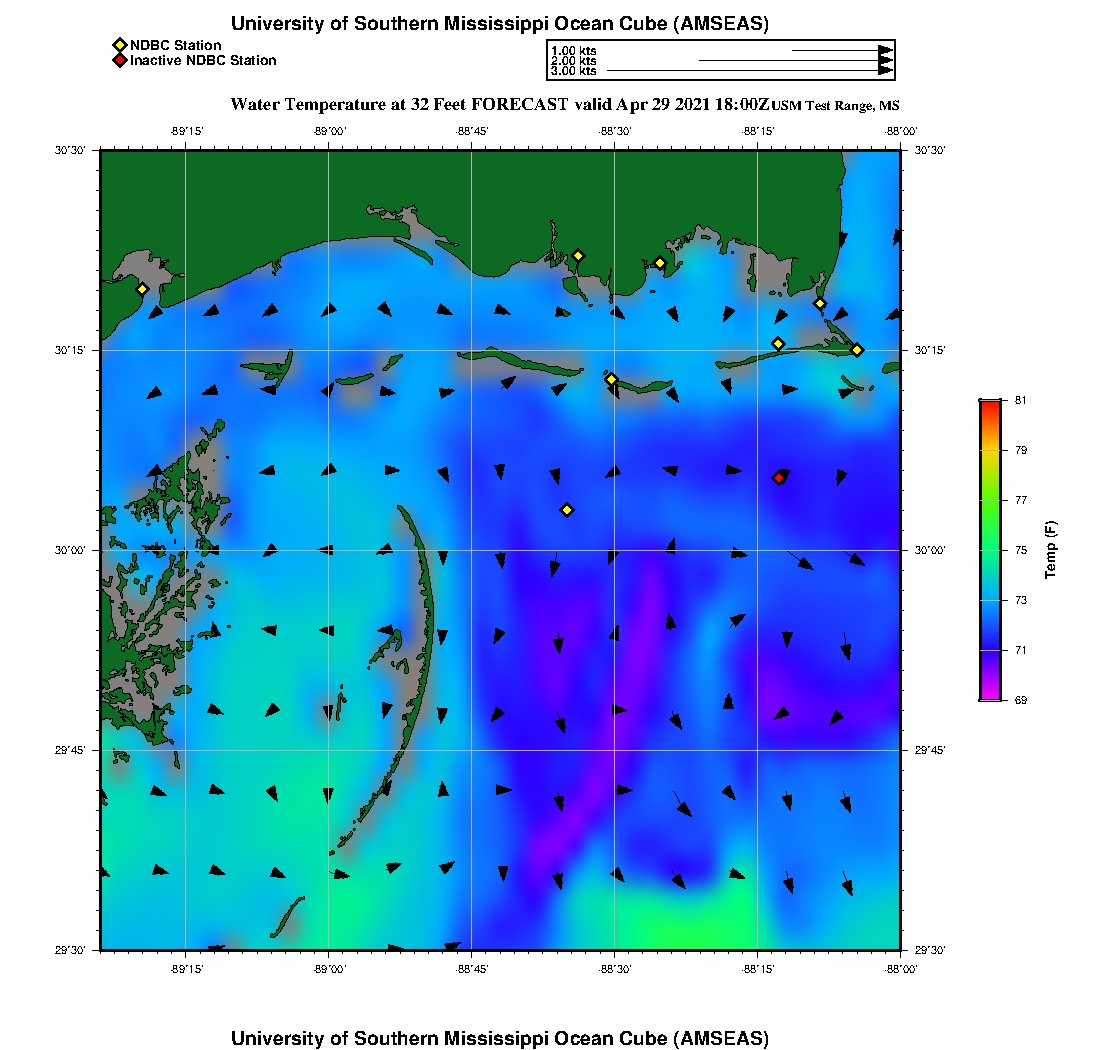This screenshot has height=1050, width=1100.
Task: Click the 'NDBC Station' legend text
Action: point(175,45)
